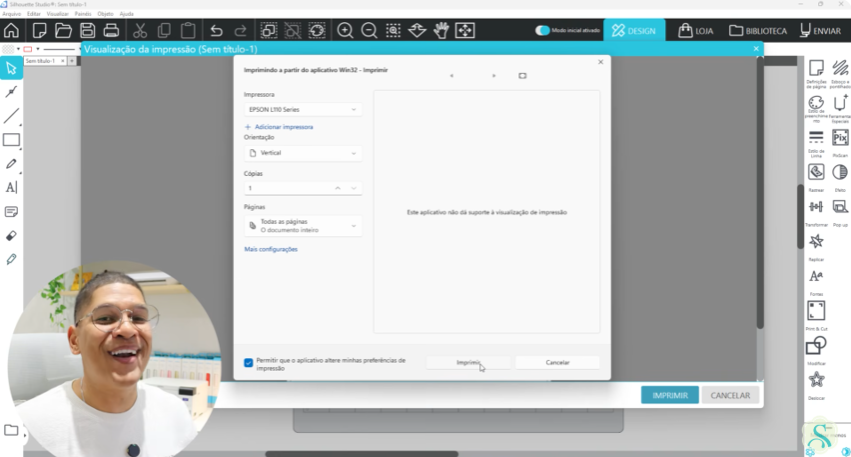The height and width of the screenshot is (457, 851).
Task: Click the transparent fill color swatch
Action: click(x=8, y=49)
